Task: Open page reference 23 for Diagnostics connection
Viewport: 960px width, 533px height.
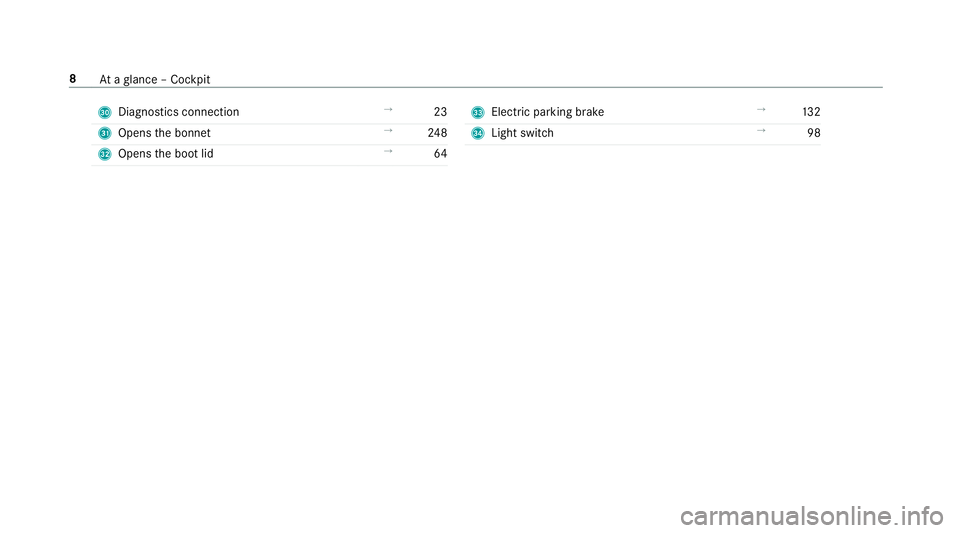Action: click(440, 112)
